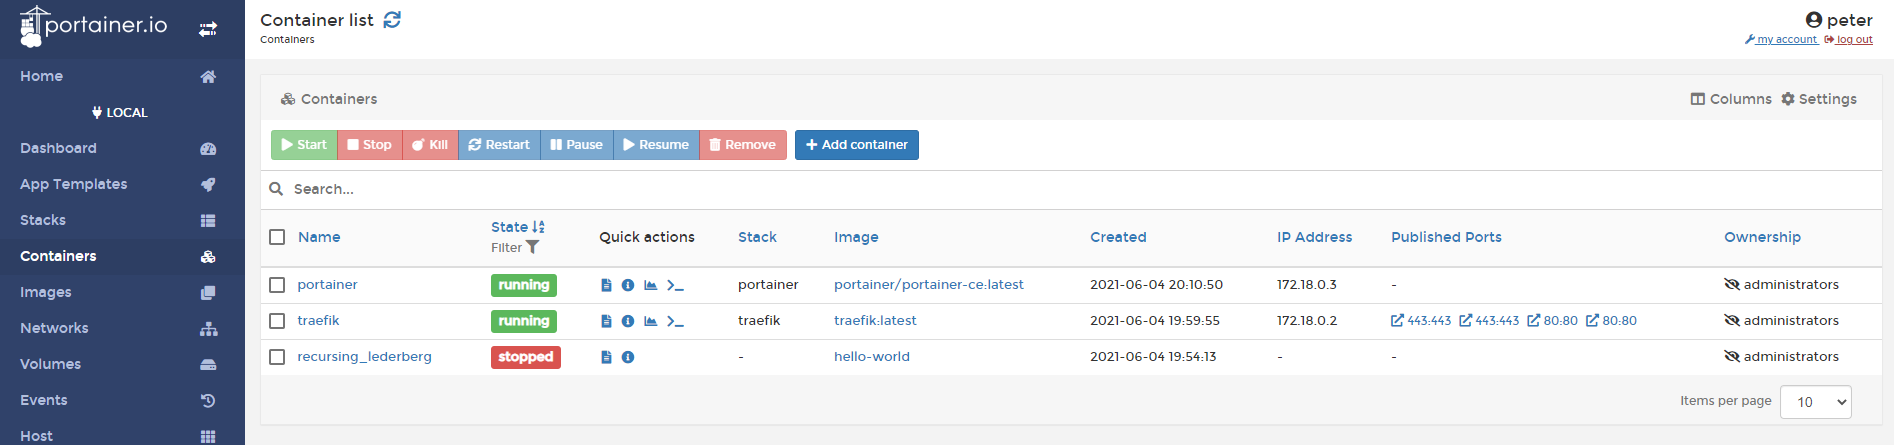
Task: Refresh the container list via refresh icon
Action: (392, 20)
